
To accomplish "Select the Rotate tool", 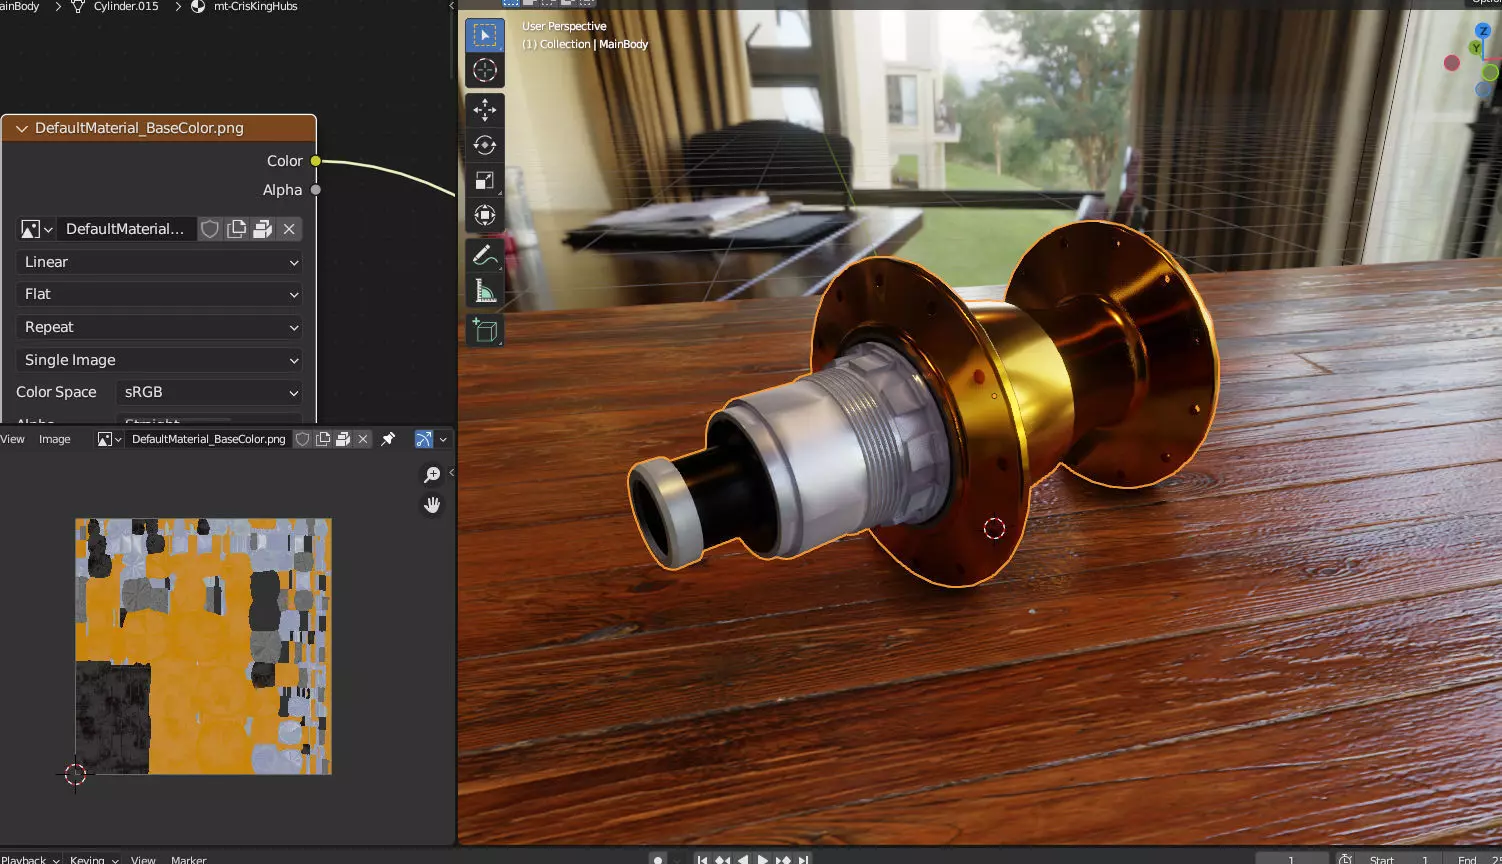I will pos(485,145).
